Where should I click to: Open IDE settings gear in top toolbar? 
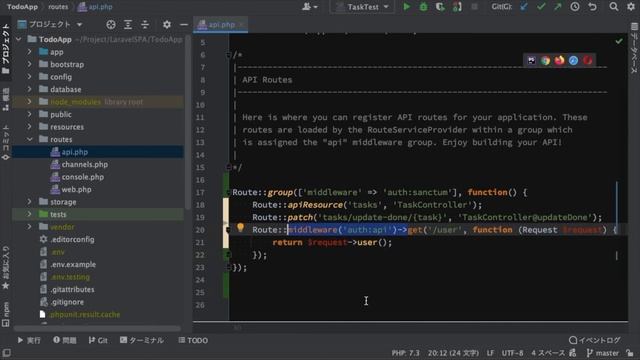coord(631,7)
